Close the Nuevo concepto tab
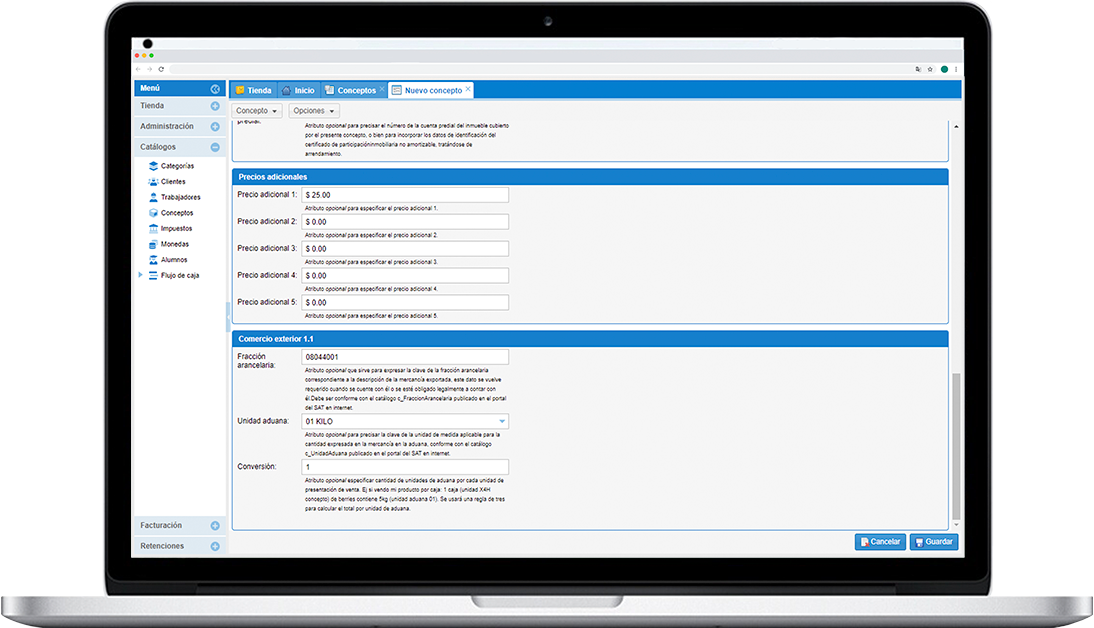This screenshot has height=628, width=1094. pos(468,89)
